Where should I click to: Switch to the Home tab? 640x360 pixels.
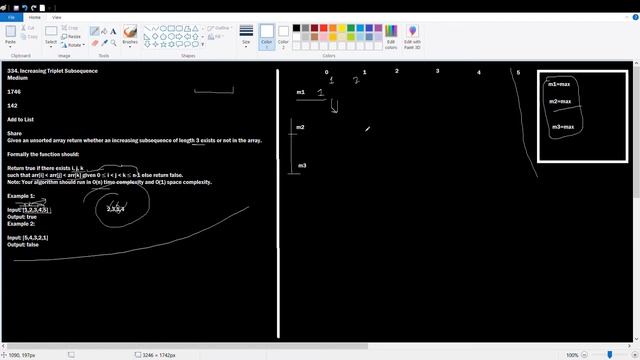35,17
